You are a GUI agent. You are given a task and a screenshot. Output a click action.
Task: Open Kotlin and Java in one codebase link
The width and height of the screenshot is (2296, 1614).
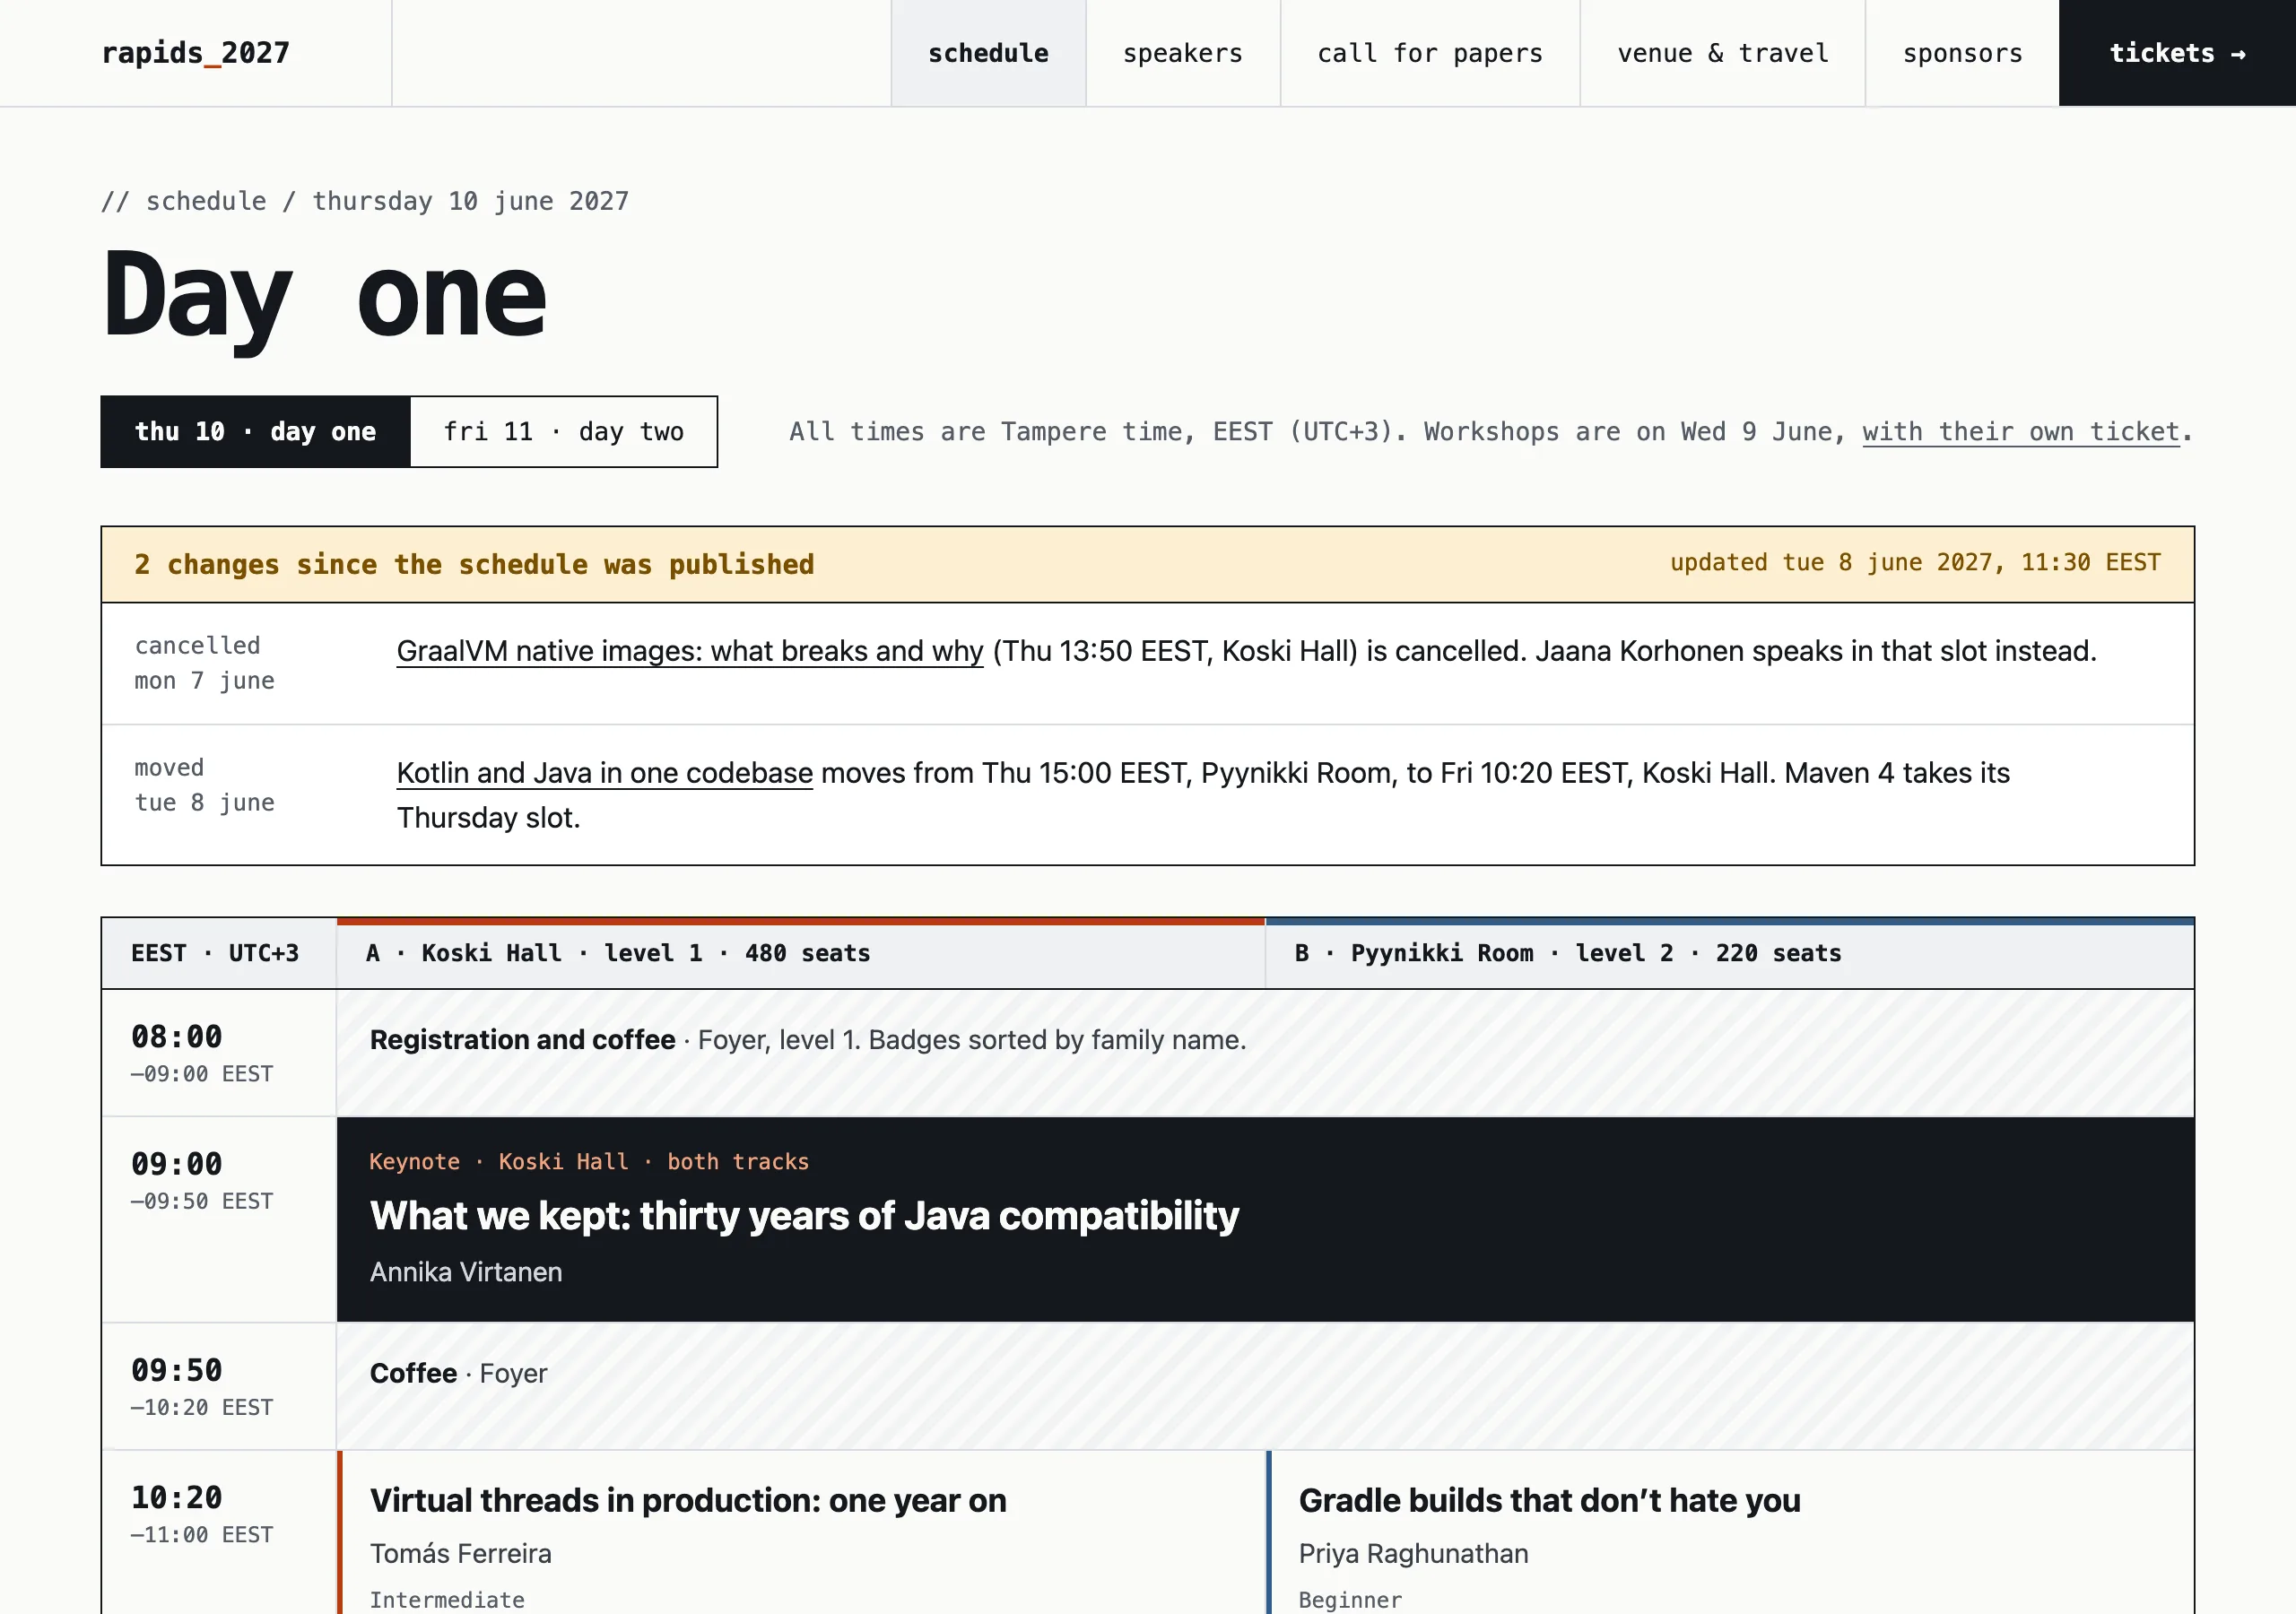pyautogui.click(x=605, y=773)
